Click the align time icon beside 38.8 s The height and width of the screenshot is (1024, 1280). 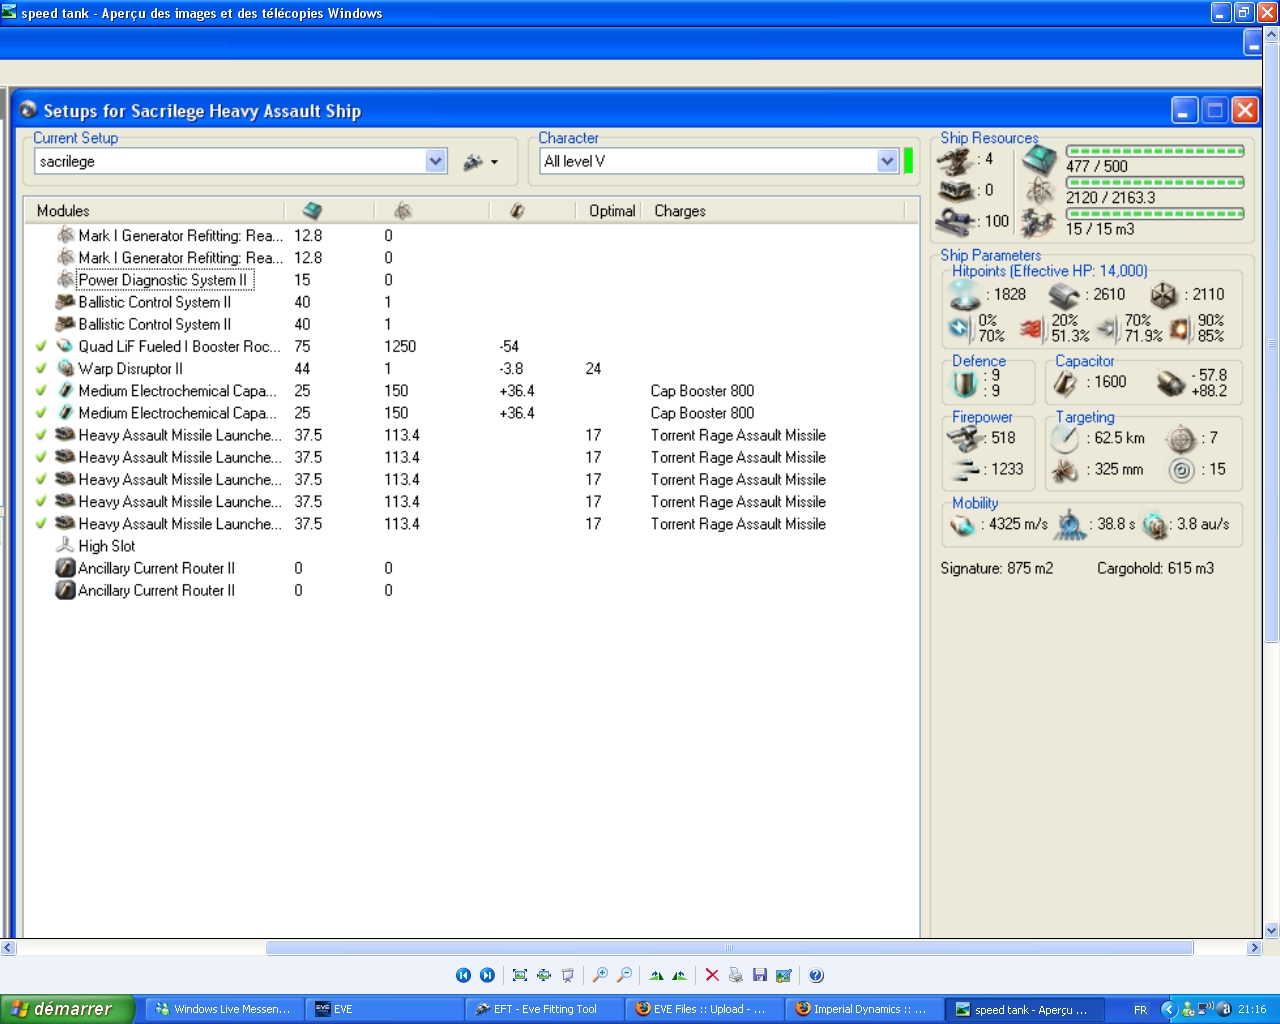tap(1071, 525)
